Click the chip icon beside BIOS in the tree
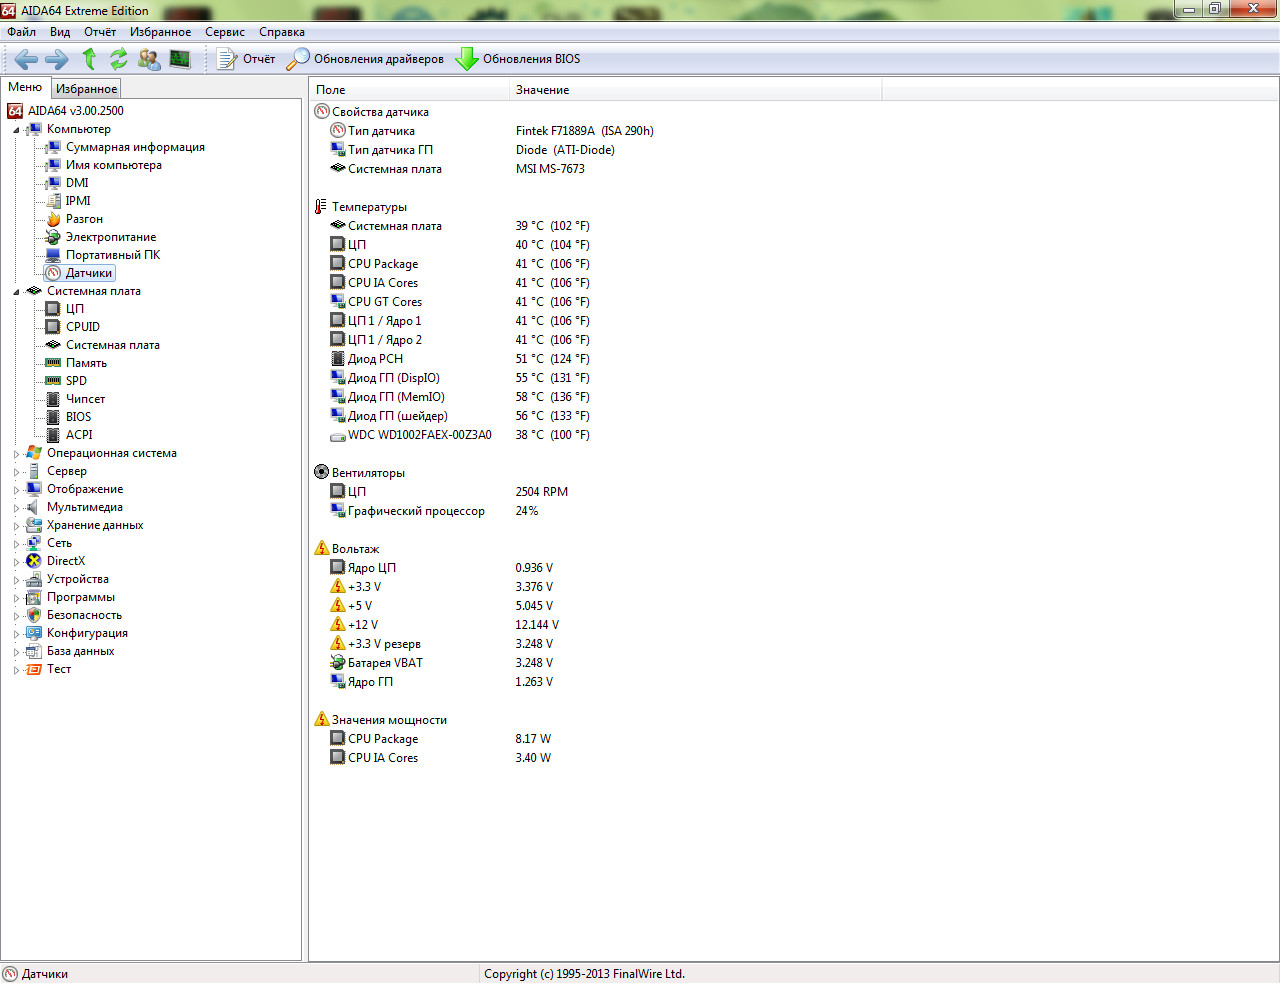This screenshot has width=1280, height=984. [53, 417]
